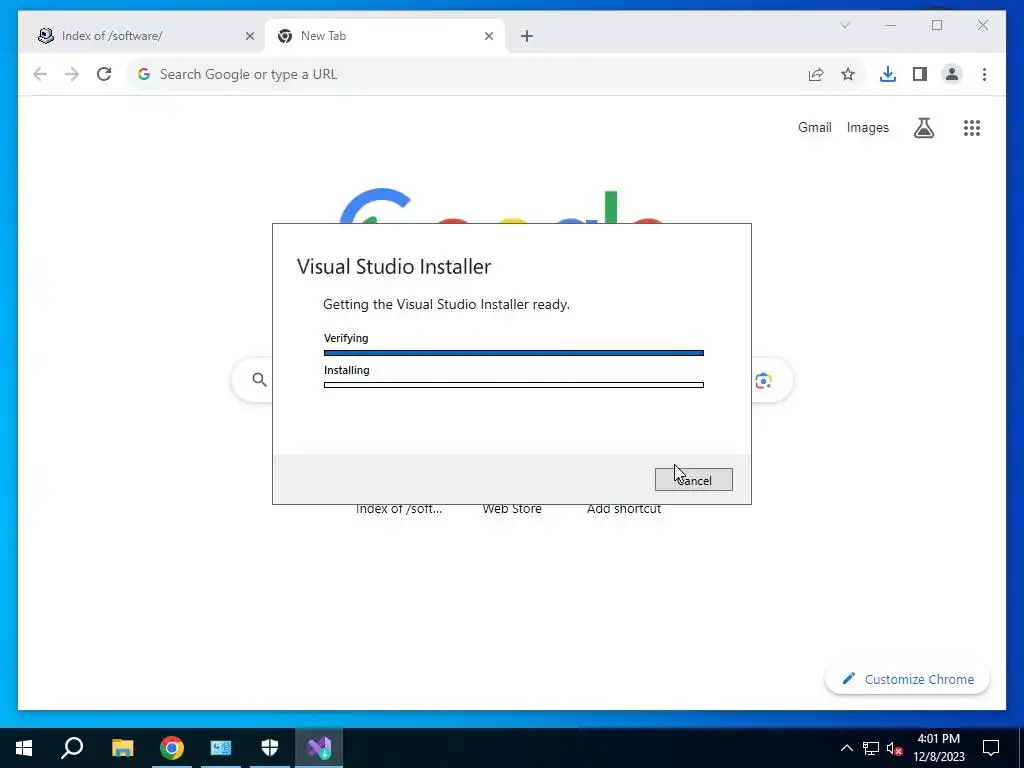
Task: Expand the tab search dropdown arrow
Action: (x=844, y=25)
